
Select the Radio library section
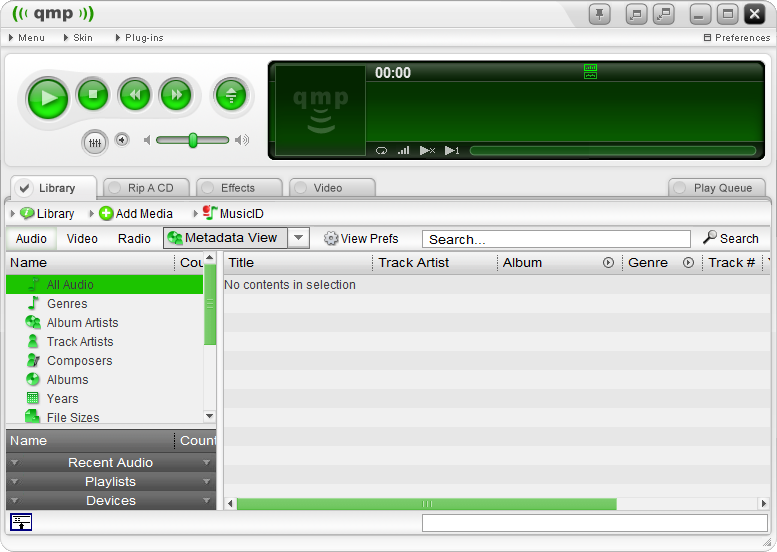134,238
